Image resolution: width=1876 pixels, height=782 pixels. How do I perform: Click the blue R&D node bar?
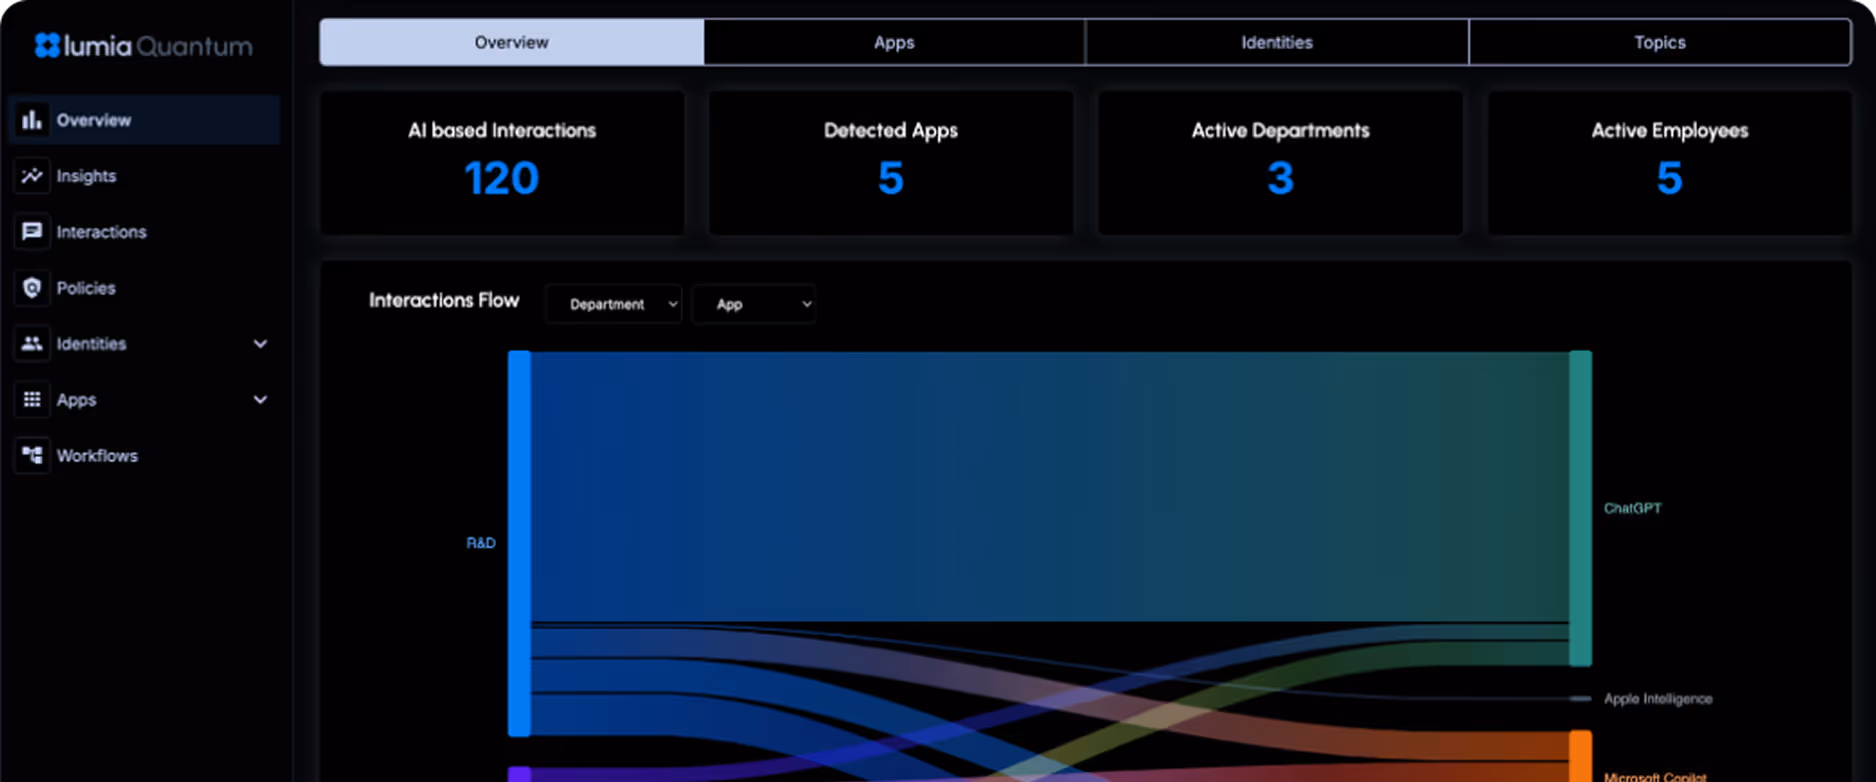pos(519,543)
